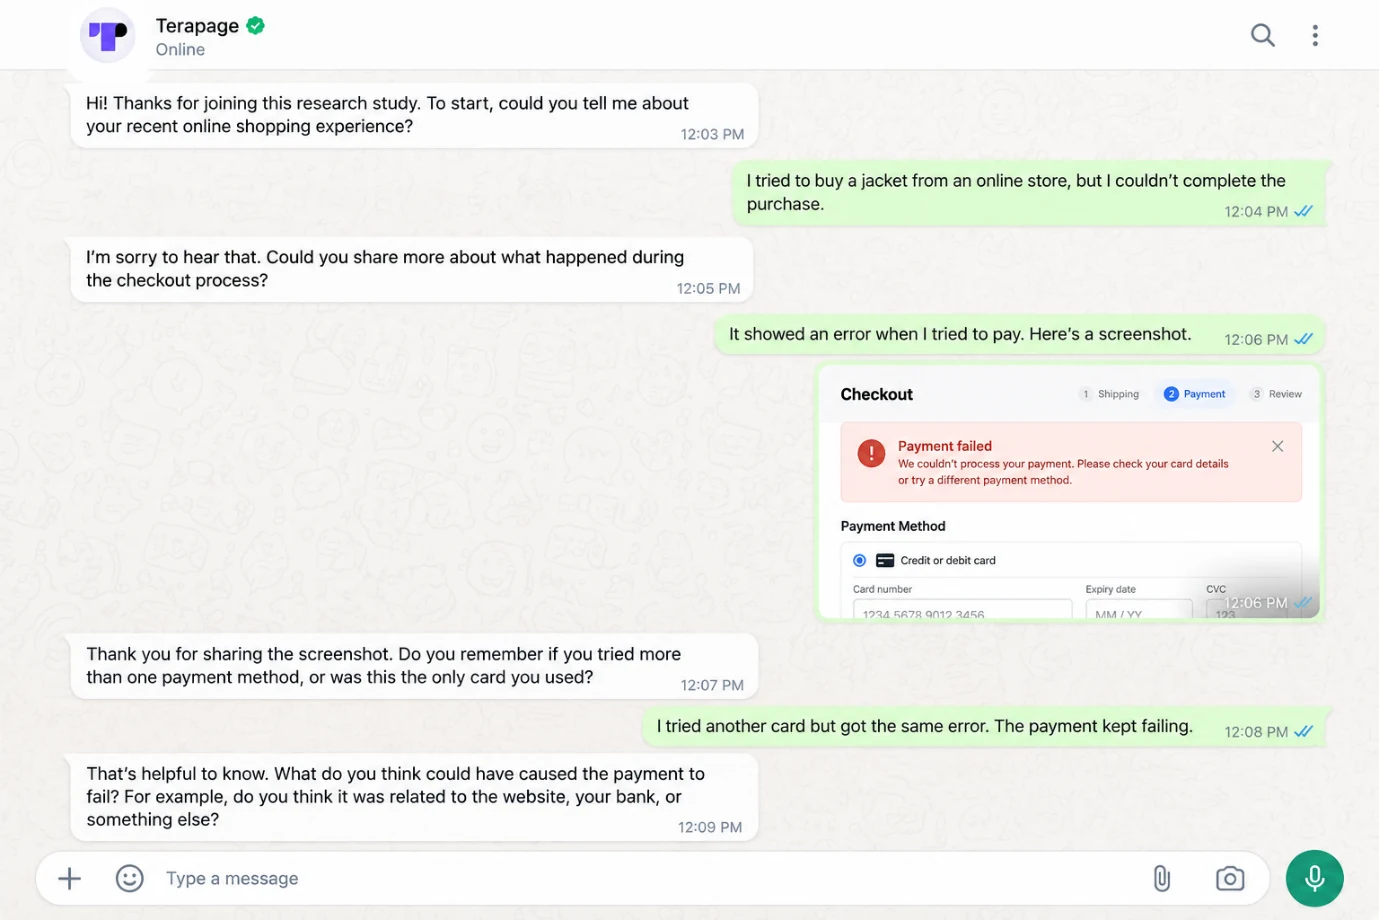Click the credit card icon in screenshot
The width and height of the screenshot is (1379, 920).
click(x=885, y=560)
